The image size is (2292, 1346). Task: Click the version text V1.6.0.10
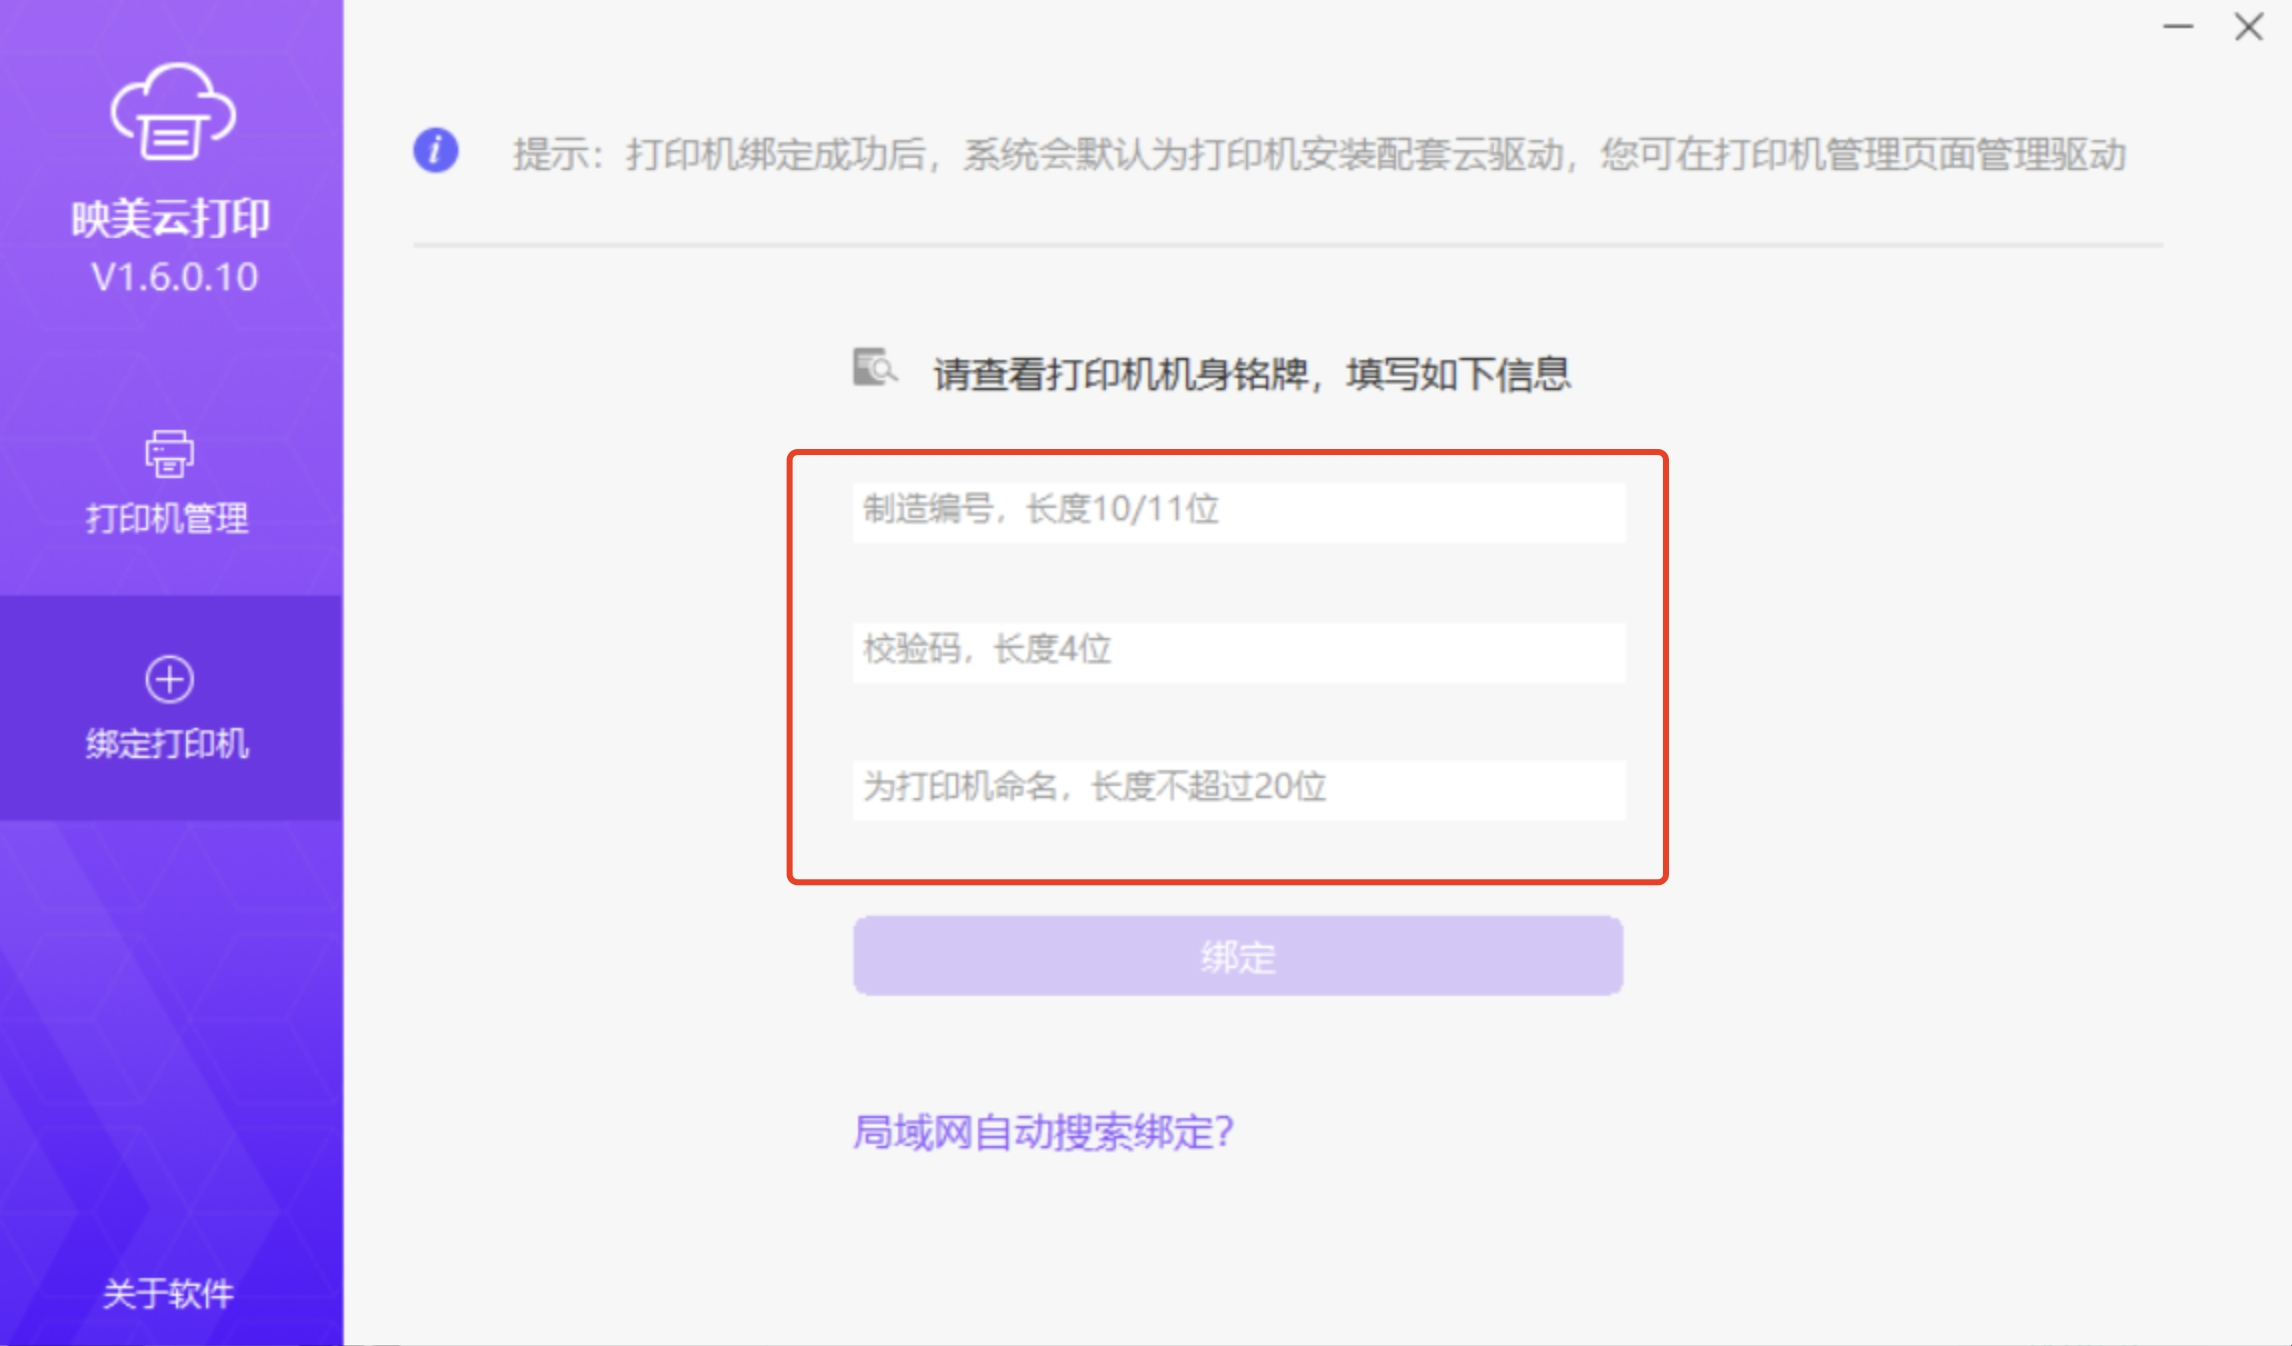point(170,278)
